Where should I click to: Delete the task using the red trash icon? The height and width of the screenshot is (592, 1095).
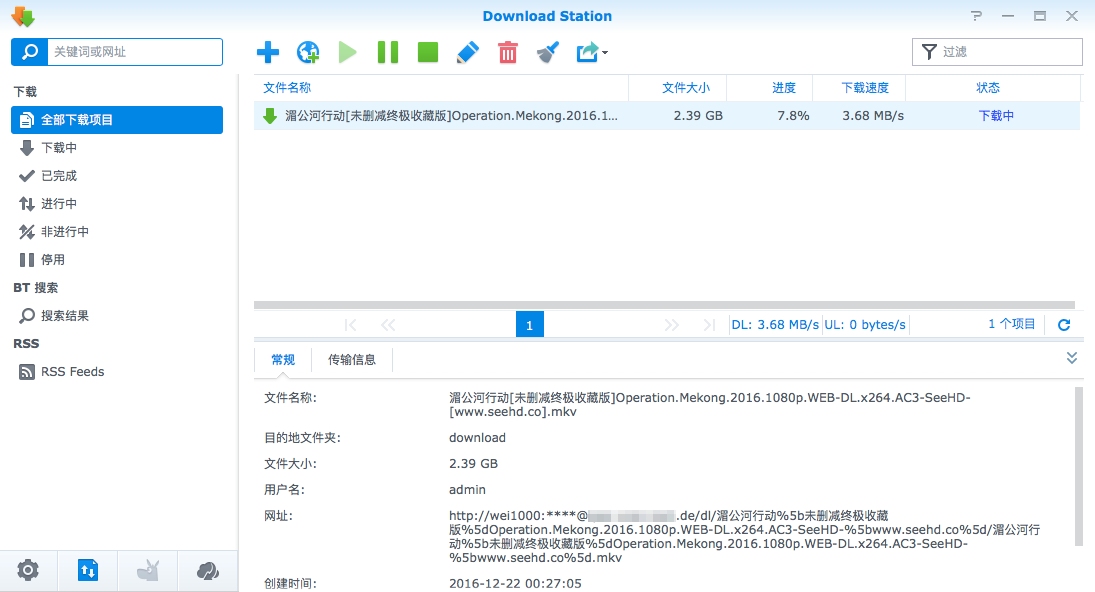508,52
